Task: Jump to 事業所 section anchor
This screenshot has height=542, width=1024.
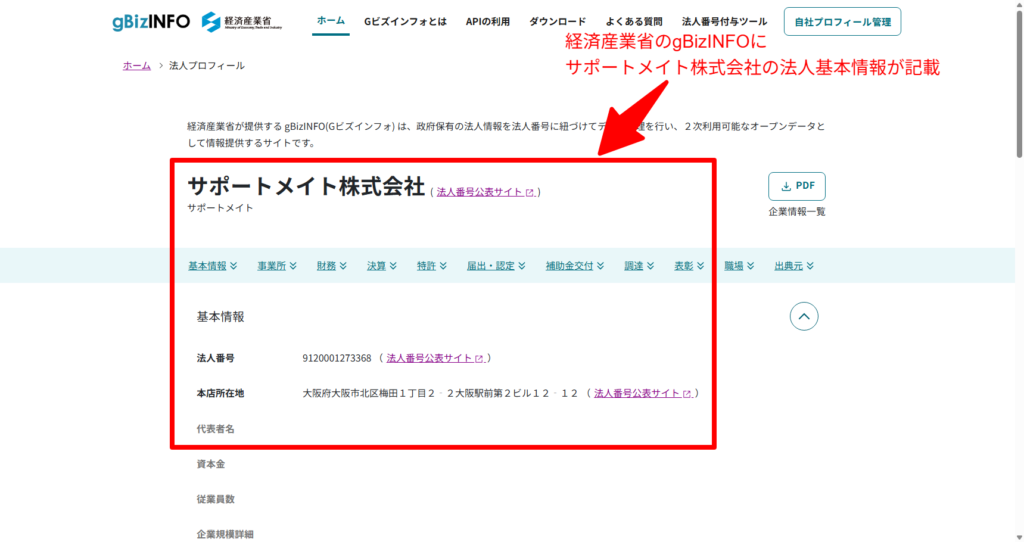Action: coord(277,266)
